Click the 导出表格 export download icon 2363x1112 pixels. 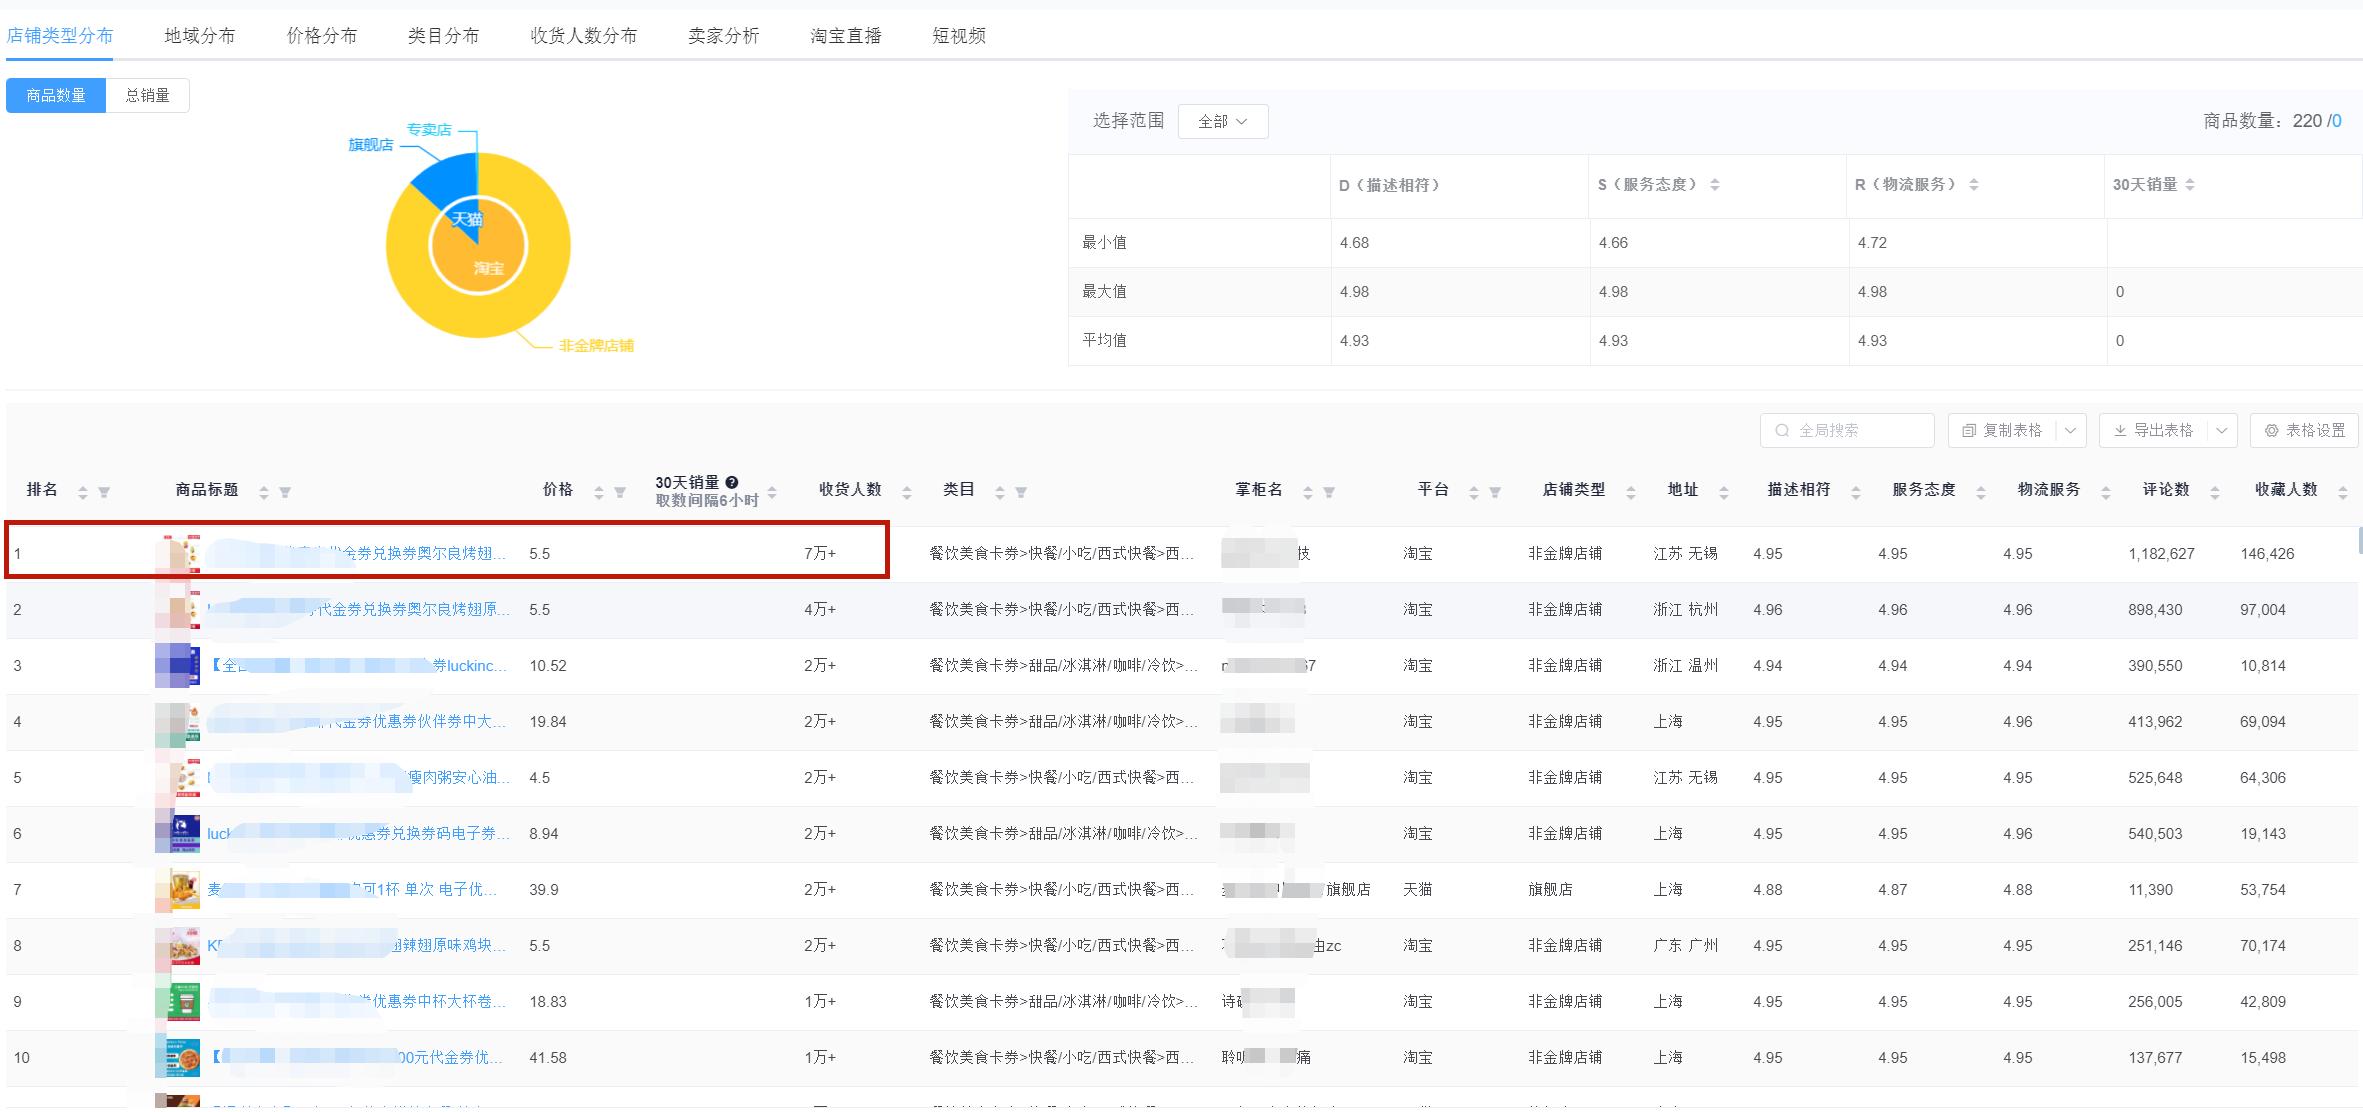2120,430
